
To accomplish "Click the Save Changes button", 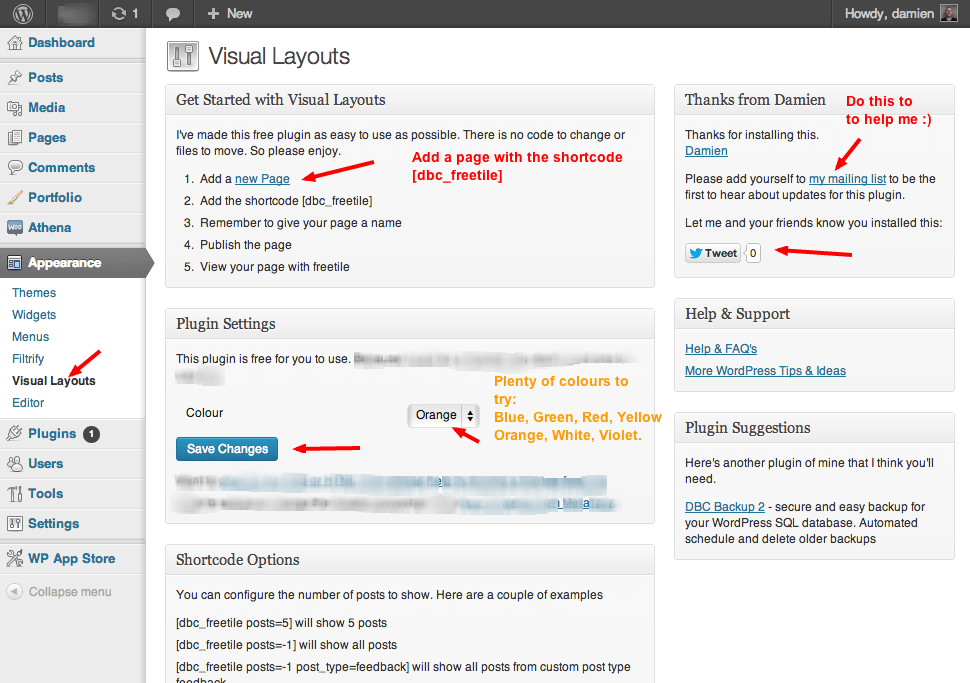I will coord(227,449).
